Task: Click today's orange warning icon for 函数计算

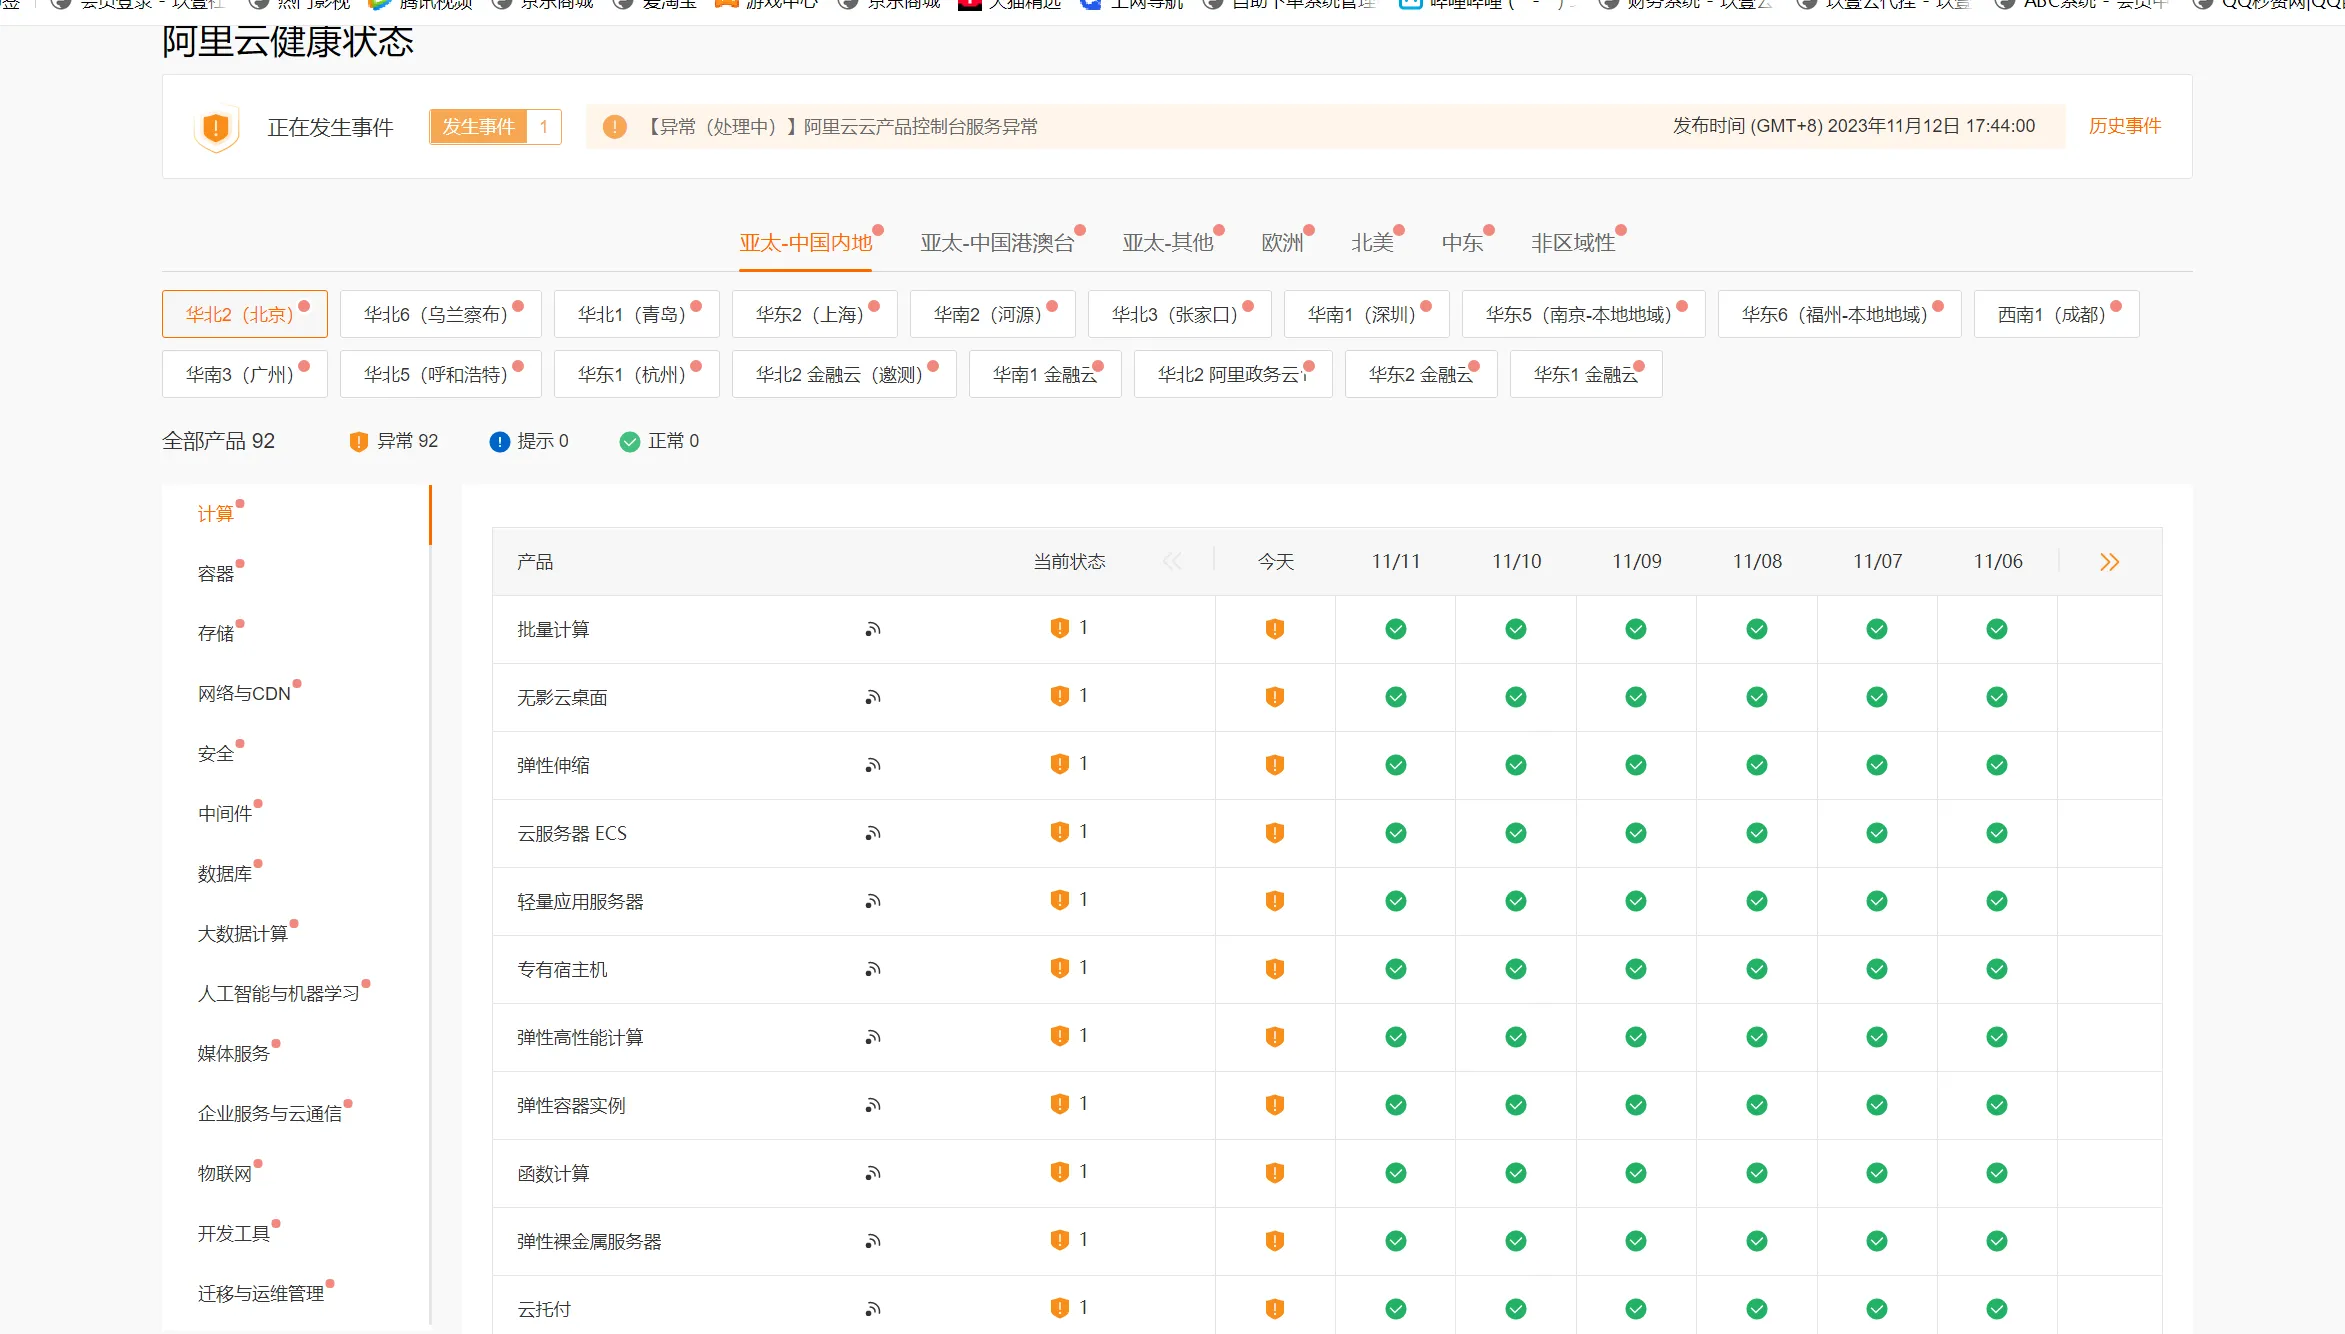Action: coord(1275,1173)
